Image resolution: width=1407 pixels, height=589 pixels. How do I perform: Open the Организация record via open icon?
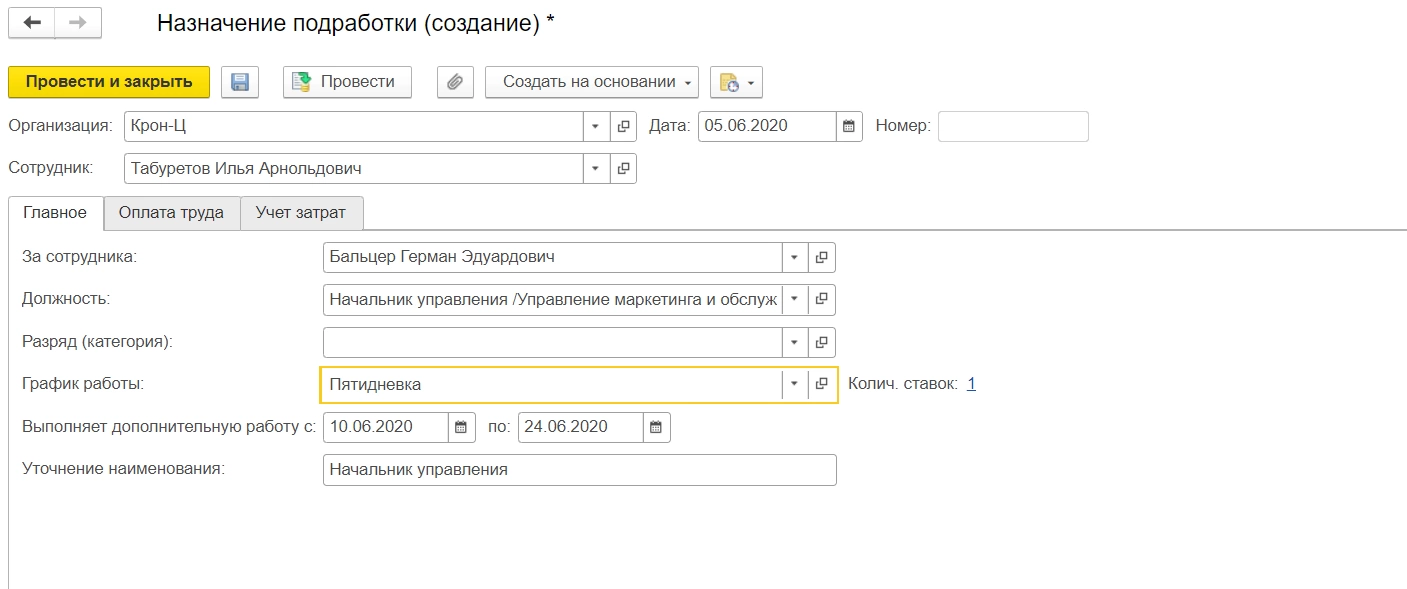coord(623,126)
